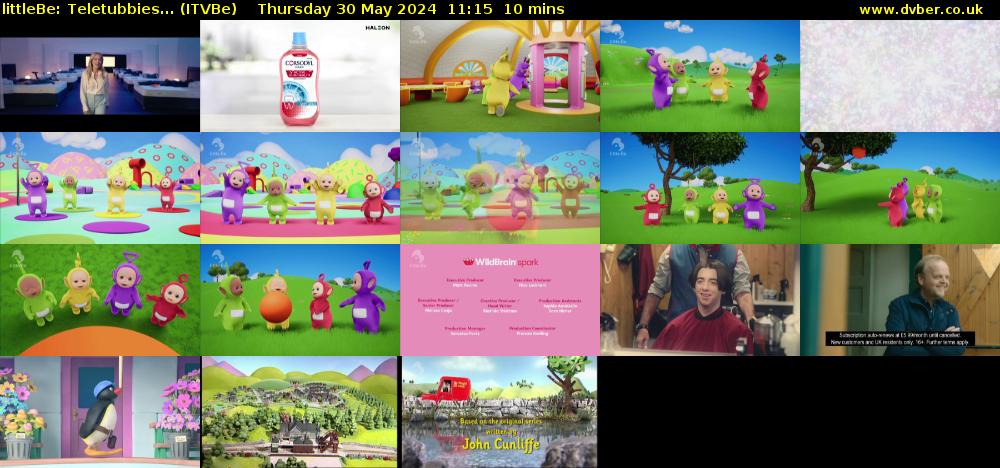
Task: Click the Thursday 30 May 2024 date text
Action: coord(347,9)
